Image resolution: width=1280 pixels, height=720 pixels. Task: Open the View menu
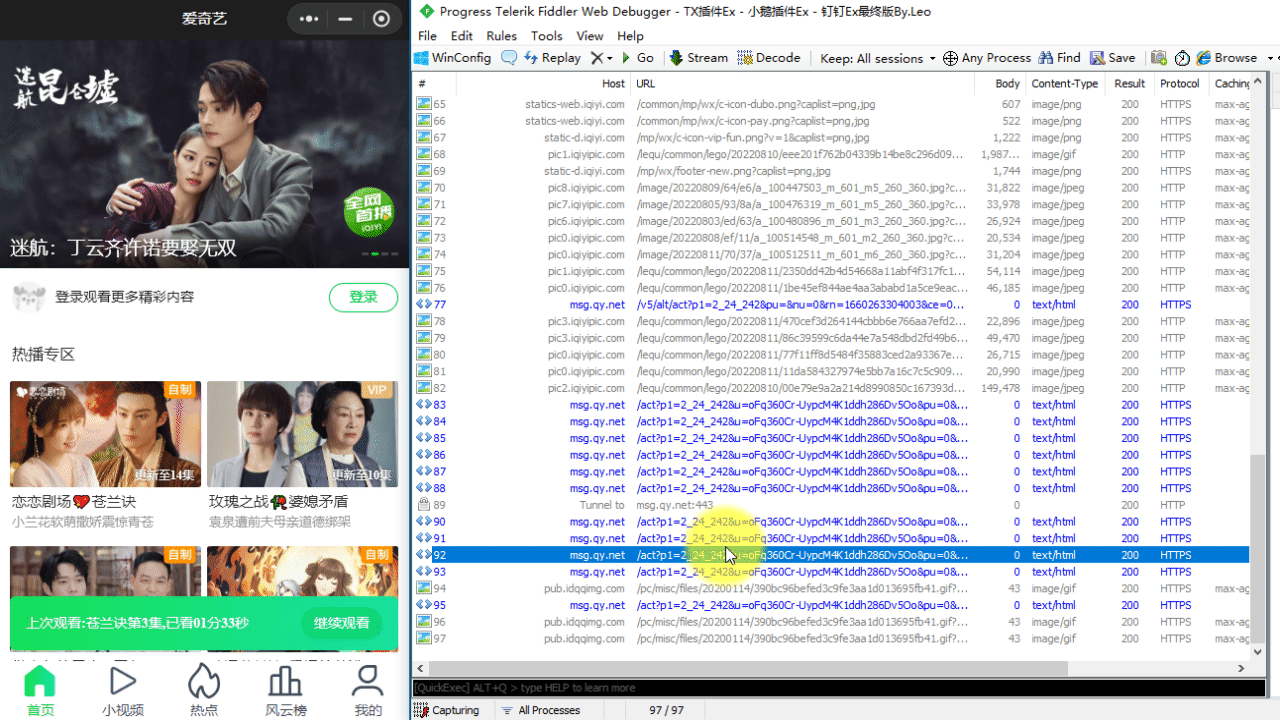point(590,36)
